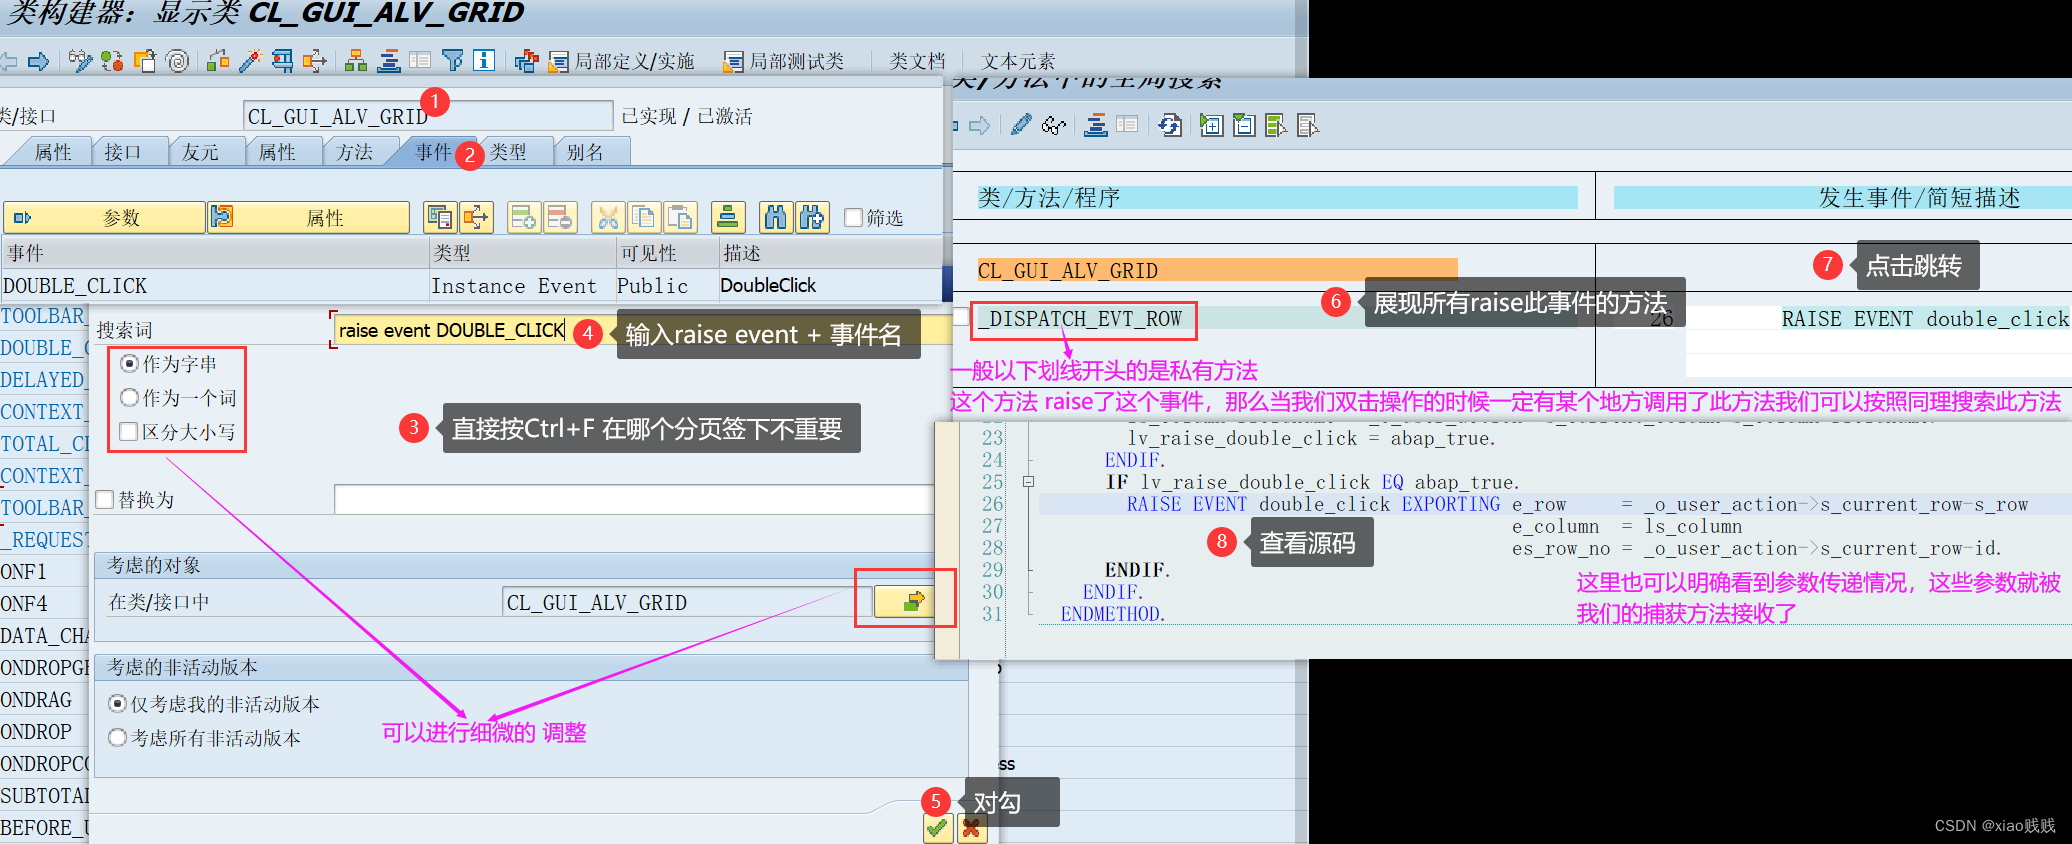This screenshot has height=844, width=2072.
Task: Click the green sort icon in events toolbar
Action: tap(728, 217)
